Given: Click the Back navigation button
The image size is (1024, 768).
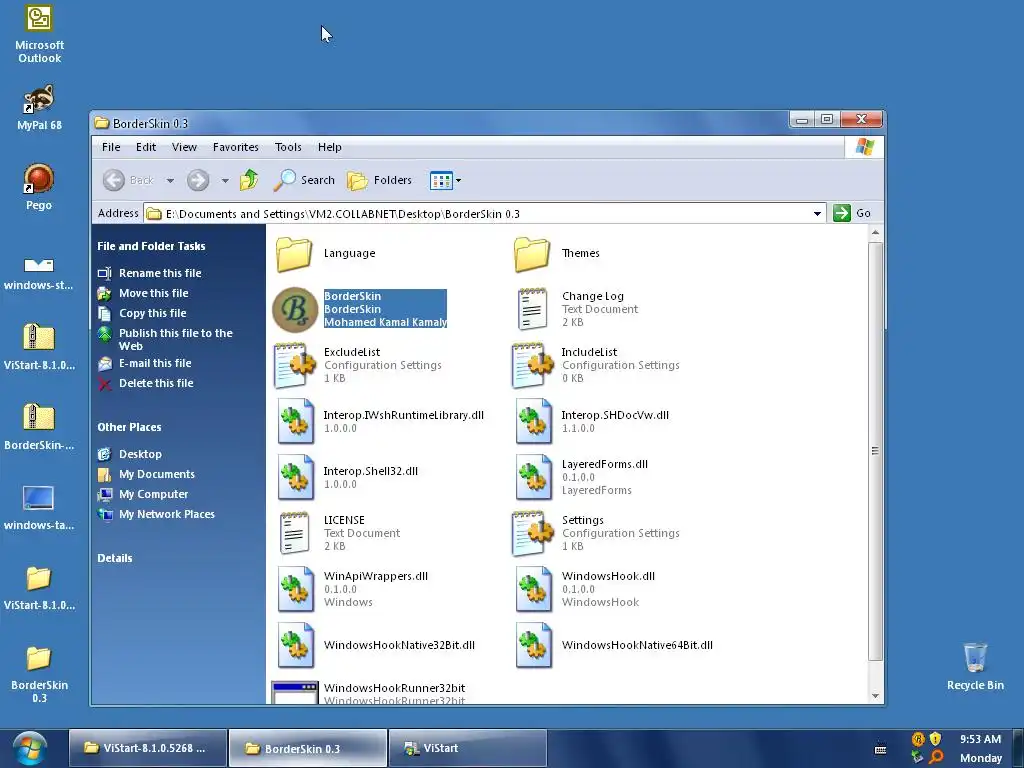Looking at the screenshot, I should click(129, 180).
